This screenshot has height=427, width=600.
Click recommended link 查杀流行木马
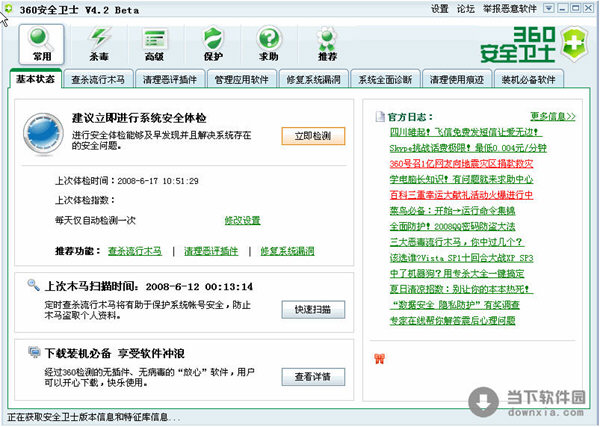click(135, 251)
